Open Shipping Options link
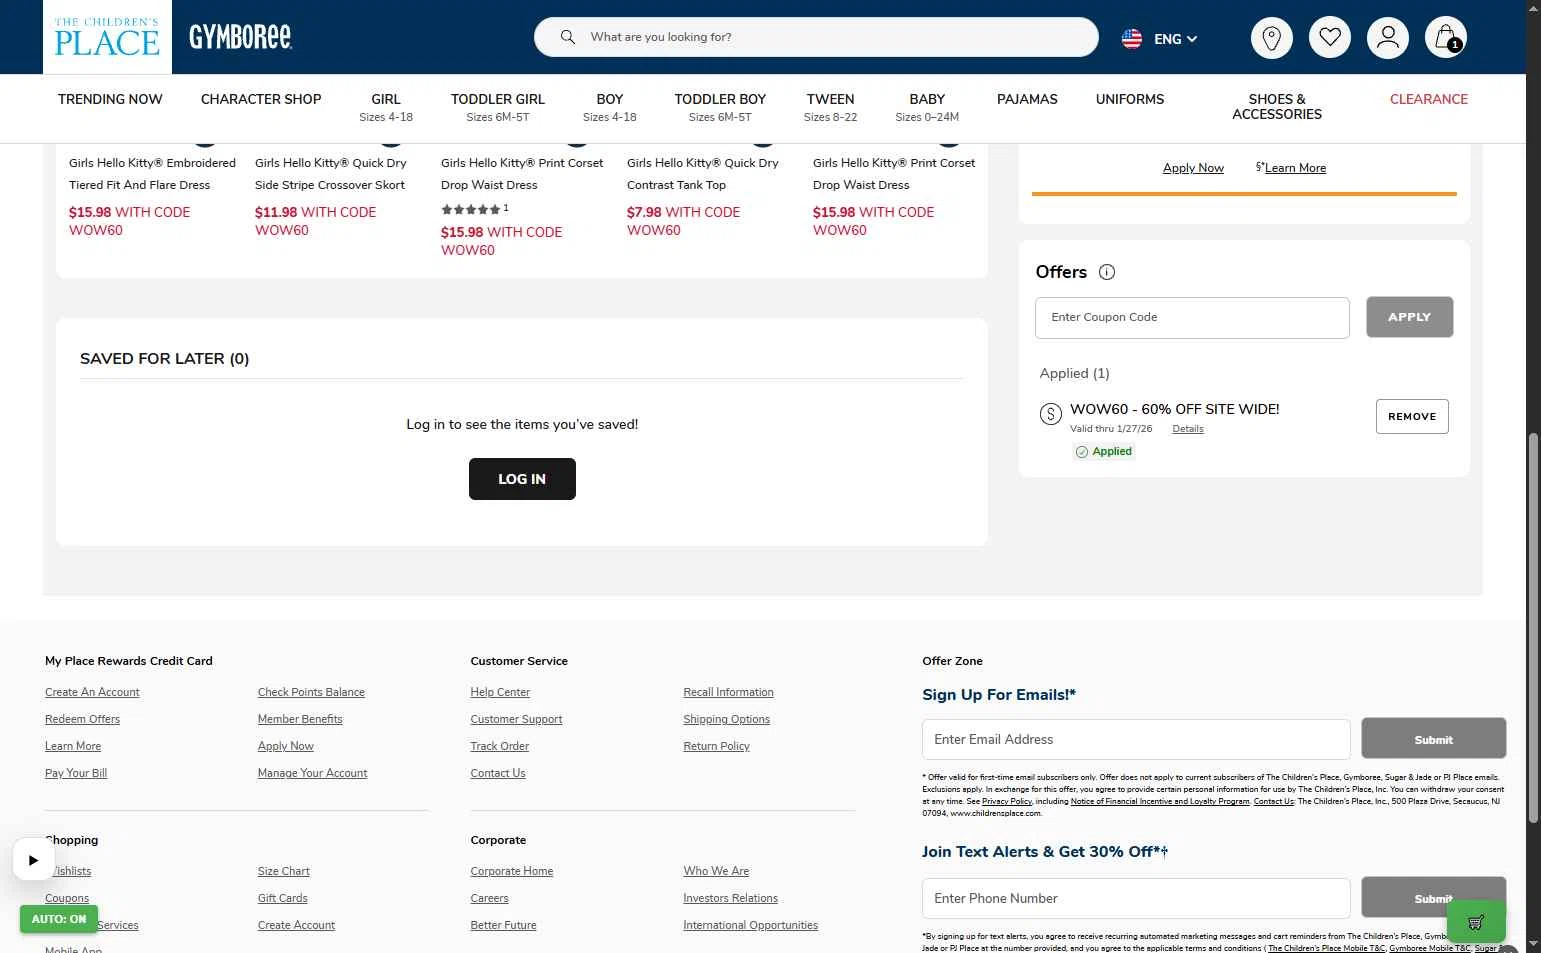Screen dimensions: 1541x953 coord(727,719)
